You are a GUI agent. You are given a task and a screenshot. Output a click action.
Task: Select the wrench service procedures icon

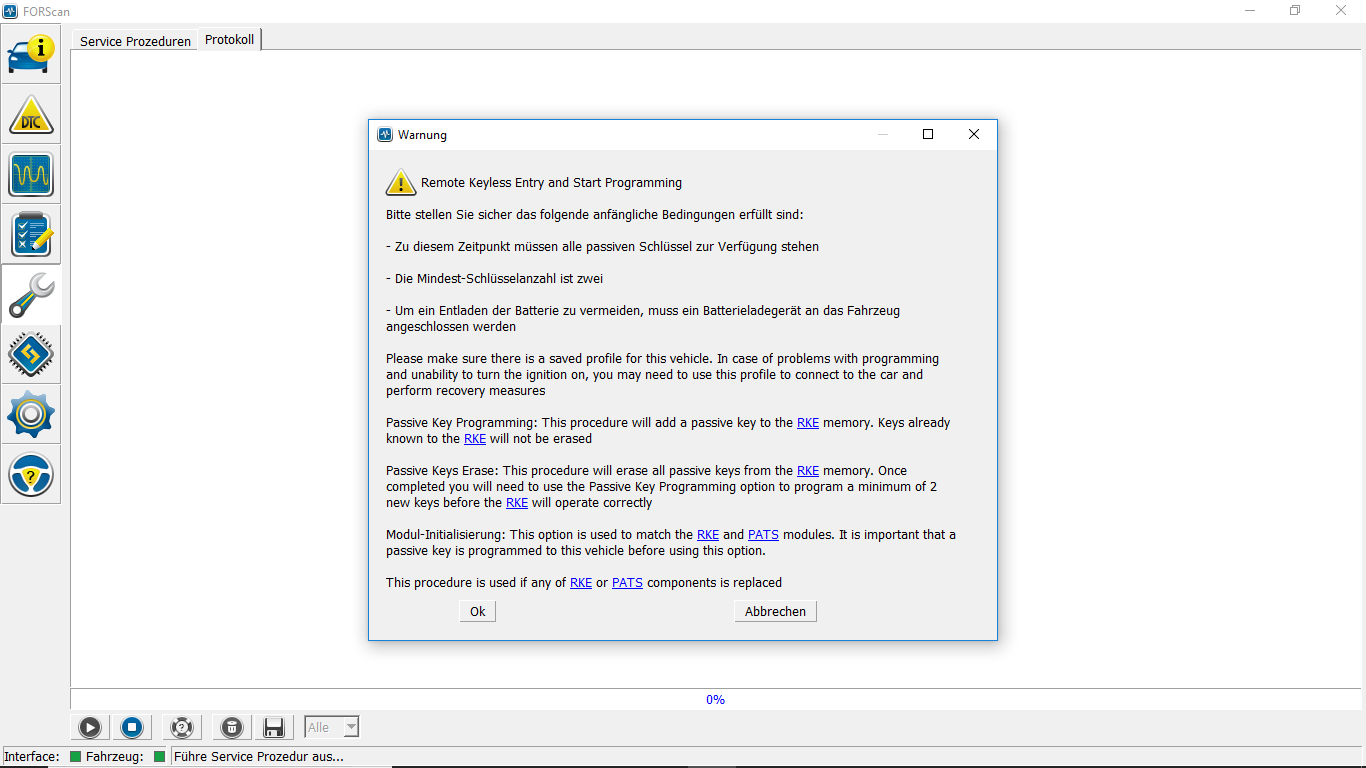coord(31,295)
